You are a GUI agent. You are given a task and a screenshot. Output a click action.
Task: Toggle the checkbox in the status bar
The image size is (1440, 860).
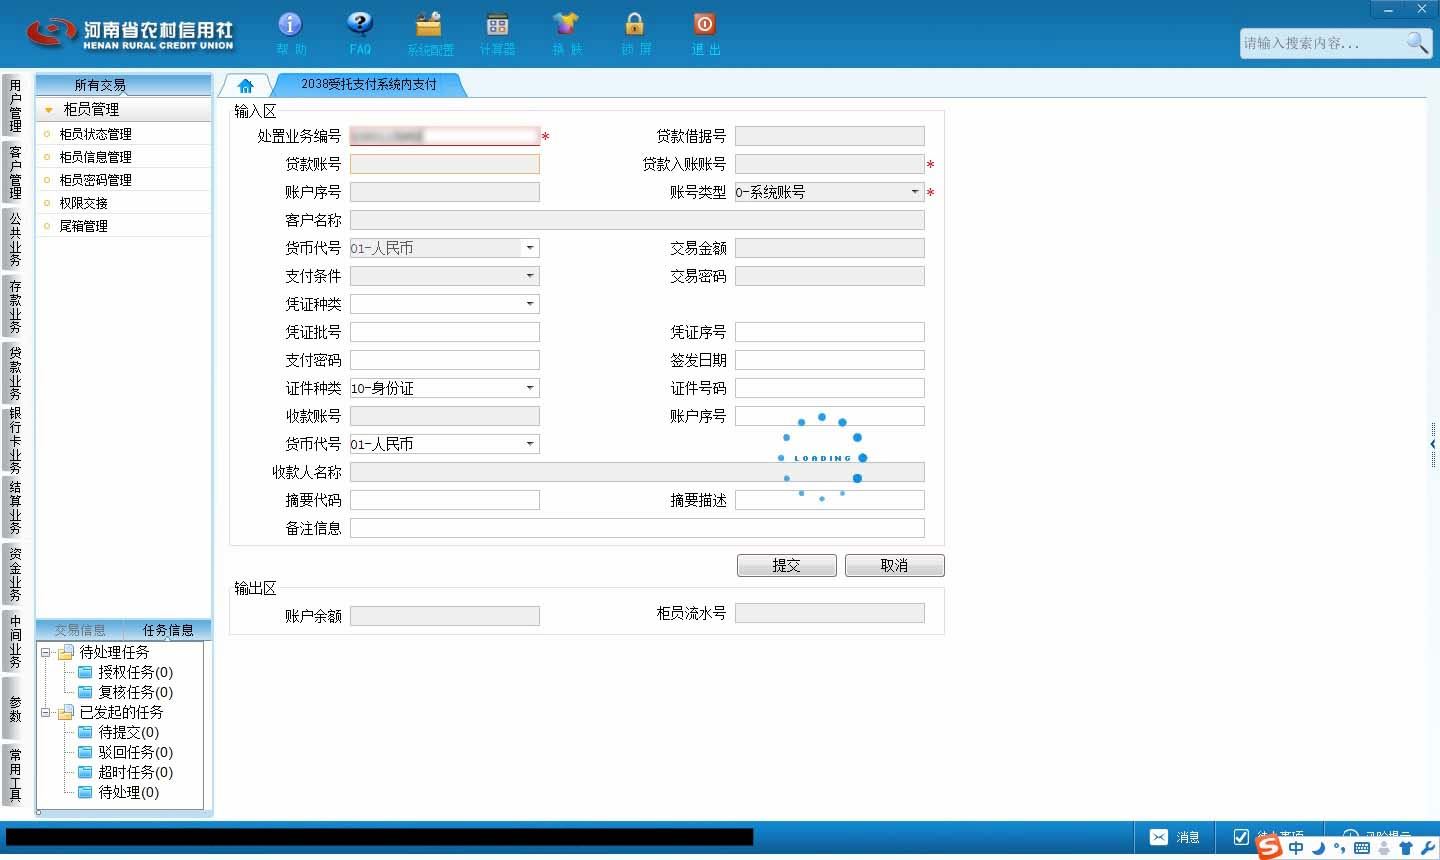1241,837
